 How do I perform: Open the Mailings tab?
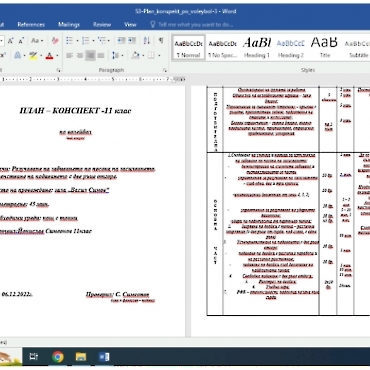[69, 24]
